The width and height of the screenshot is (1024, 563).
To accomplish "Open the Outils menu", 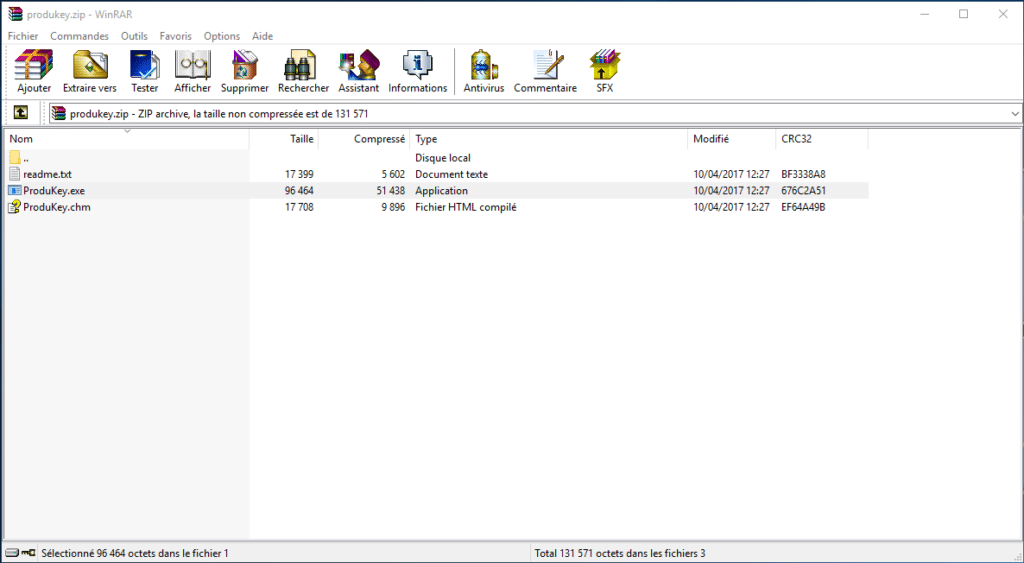I will (x=135, y=36).
